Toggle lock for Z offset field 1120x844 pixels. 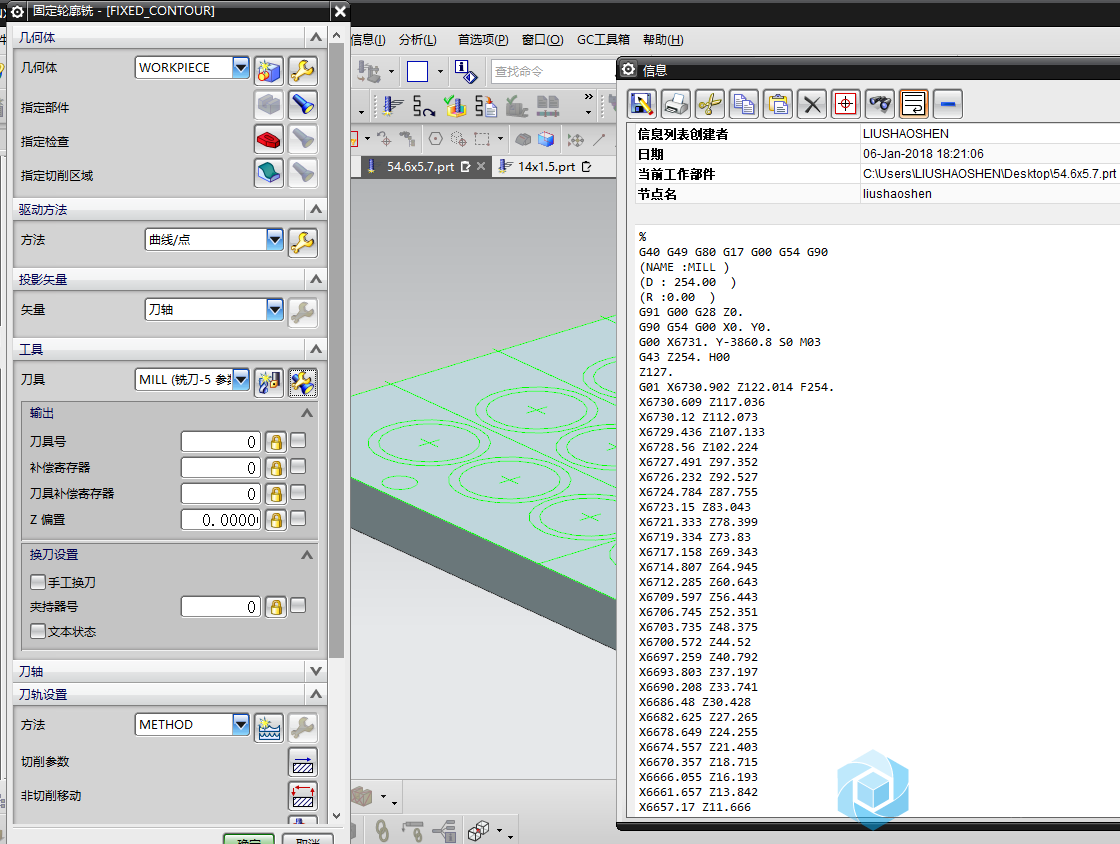pos(276,520)
